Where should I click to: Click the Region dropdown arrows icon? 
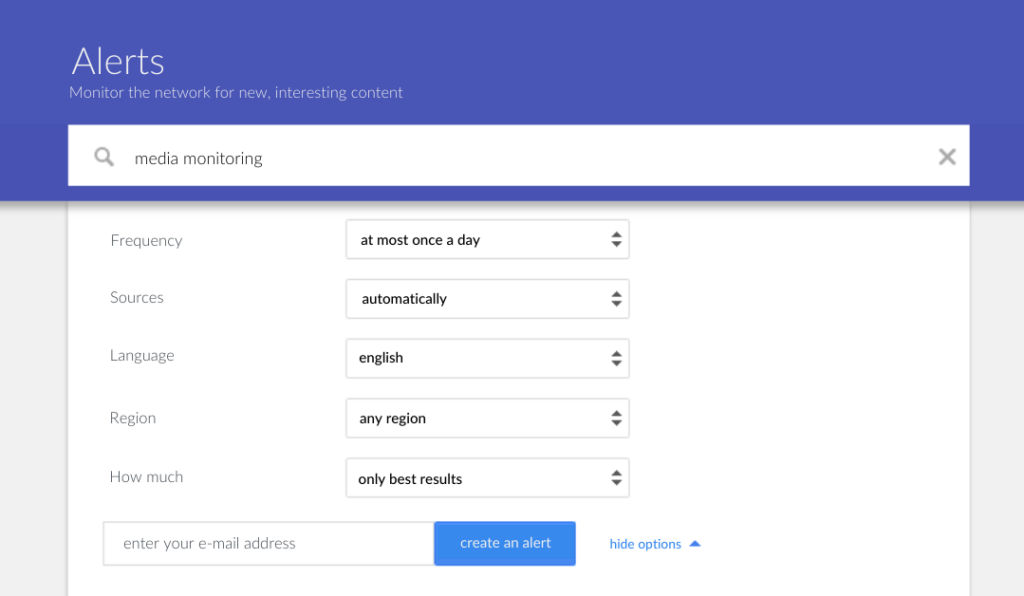tap(616, 418)
